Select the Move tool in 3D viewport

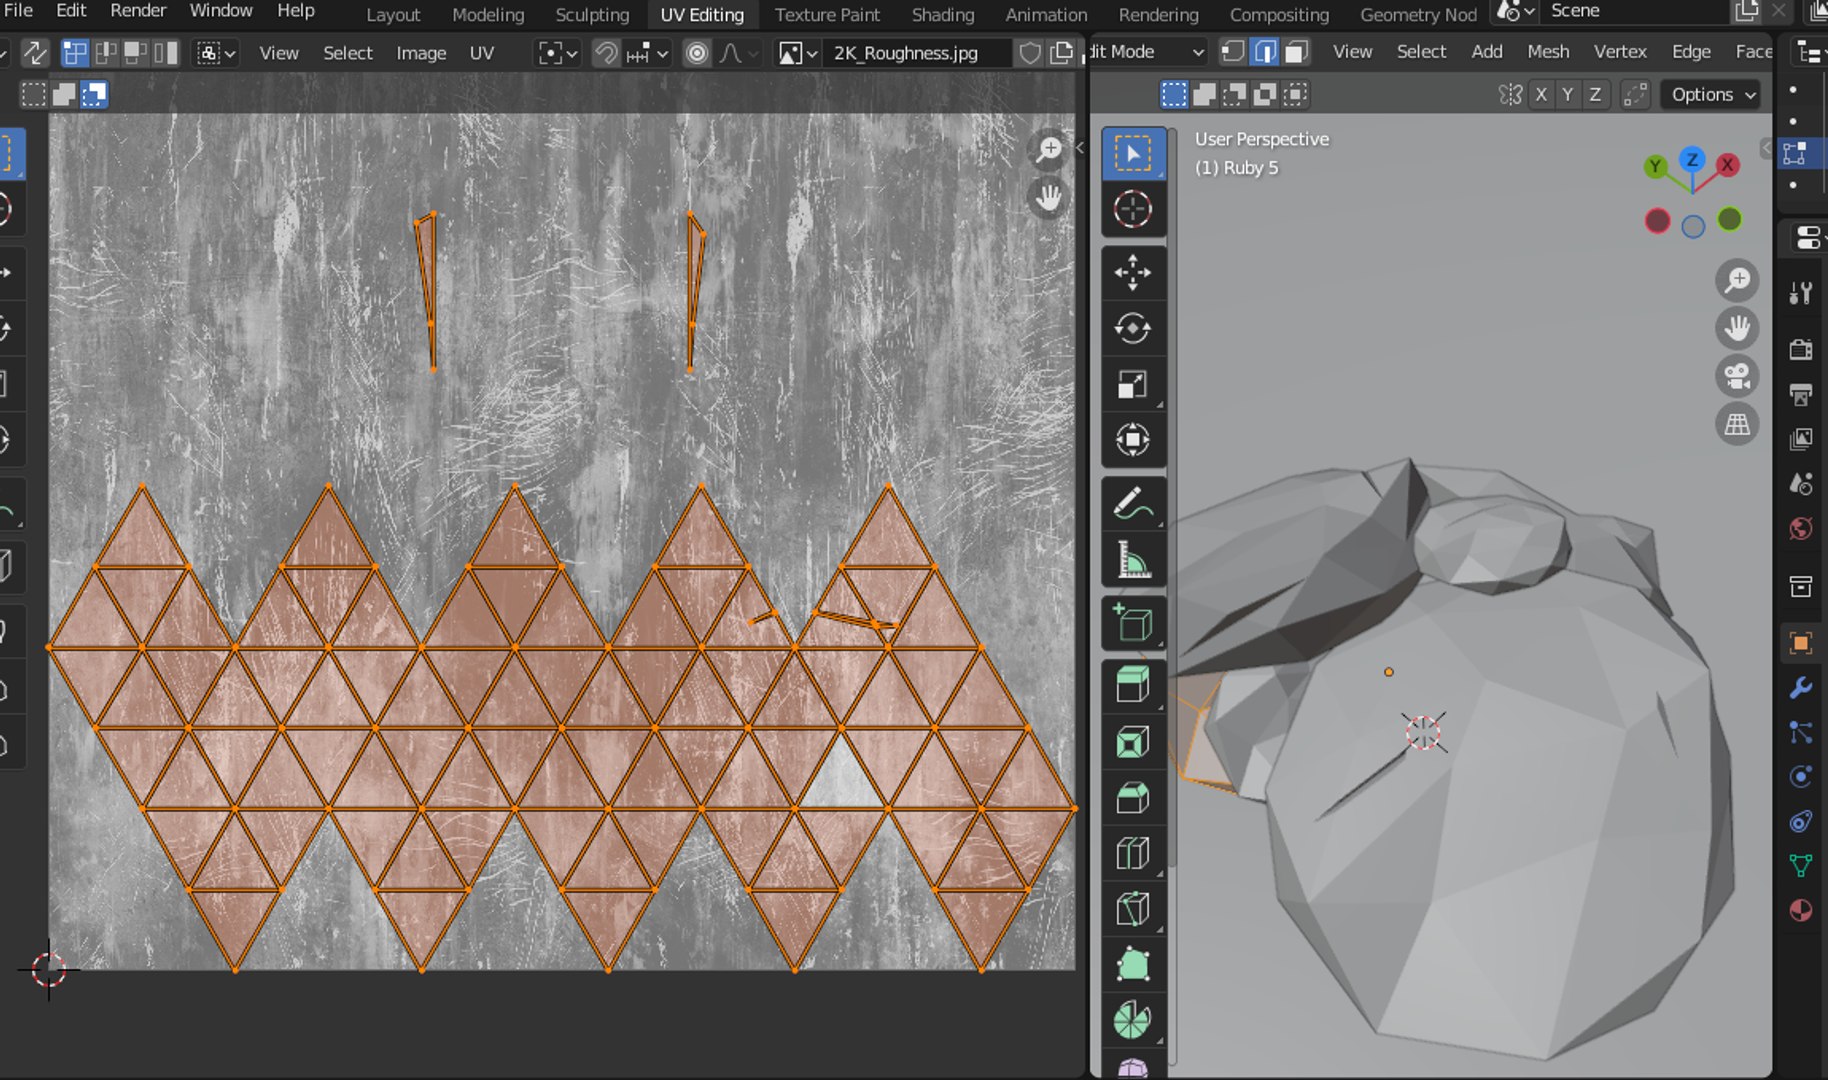tap(1133, 272)
